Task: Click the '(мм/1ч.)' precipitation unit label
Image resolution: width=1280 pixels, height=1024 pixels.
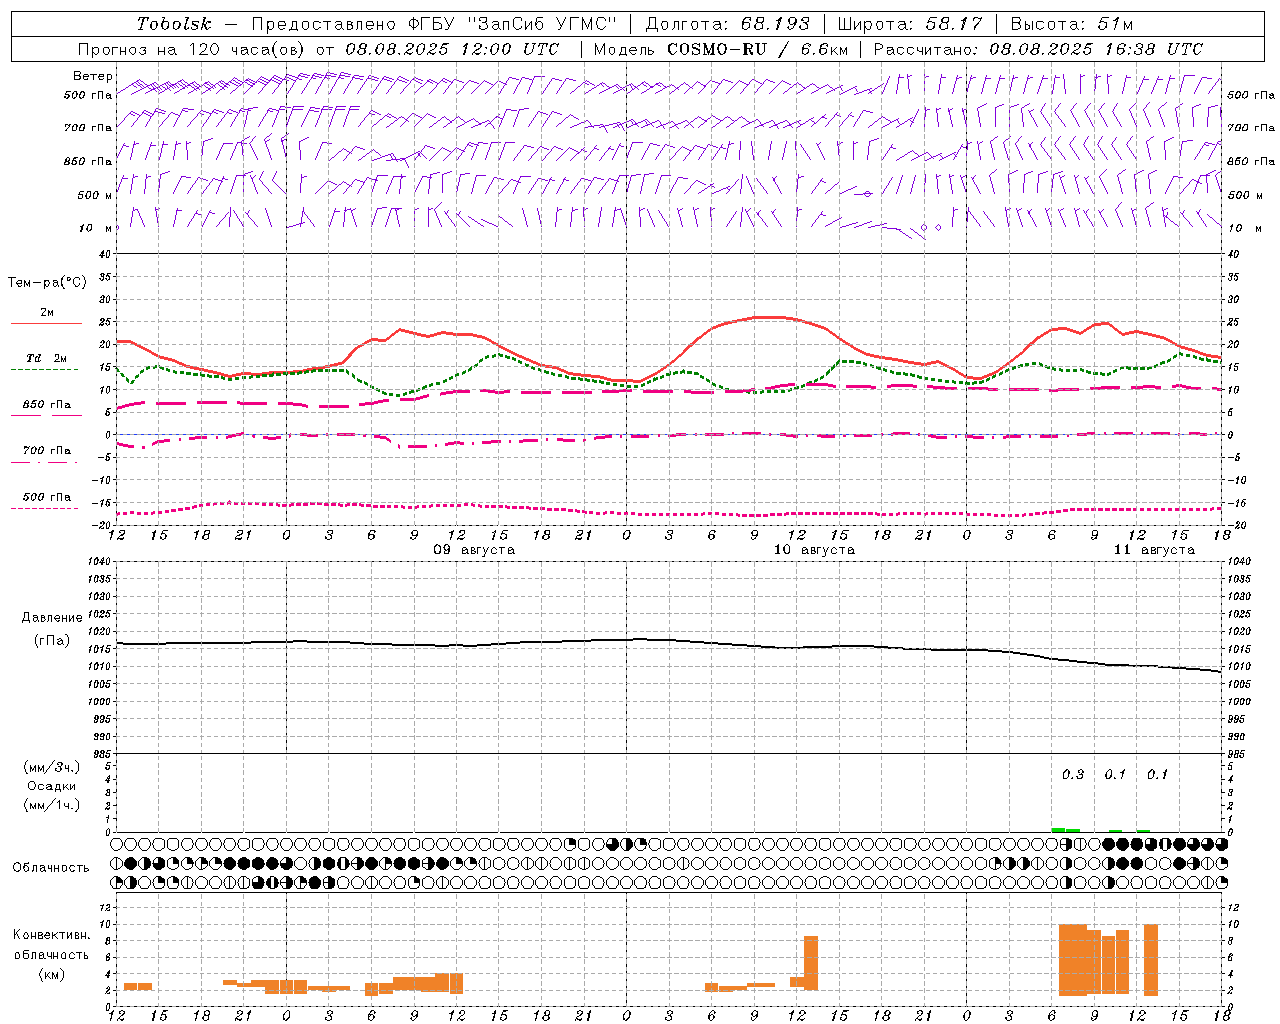Action: [52, 805]
